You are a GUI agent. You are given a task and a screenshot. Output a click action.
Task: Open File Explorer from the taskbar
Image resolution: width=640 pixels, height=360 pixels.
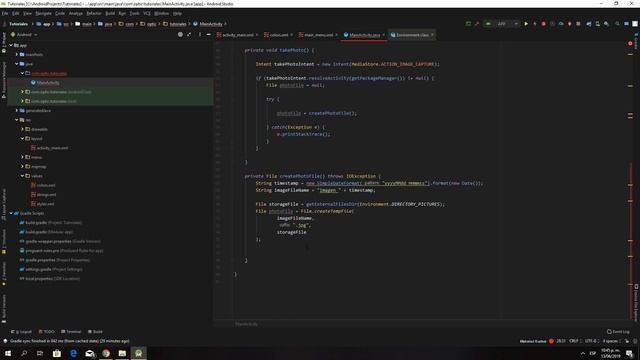122,353
